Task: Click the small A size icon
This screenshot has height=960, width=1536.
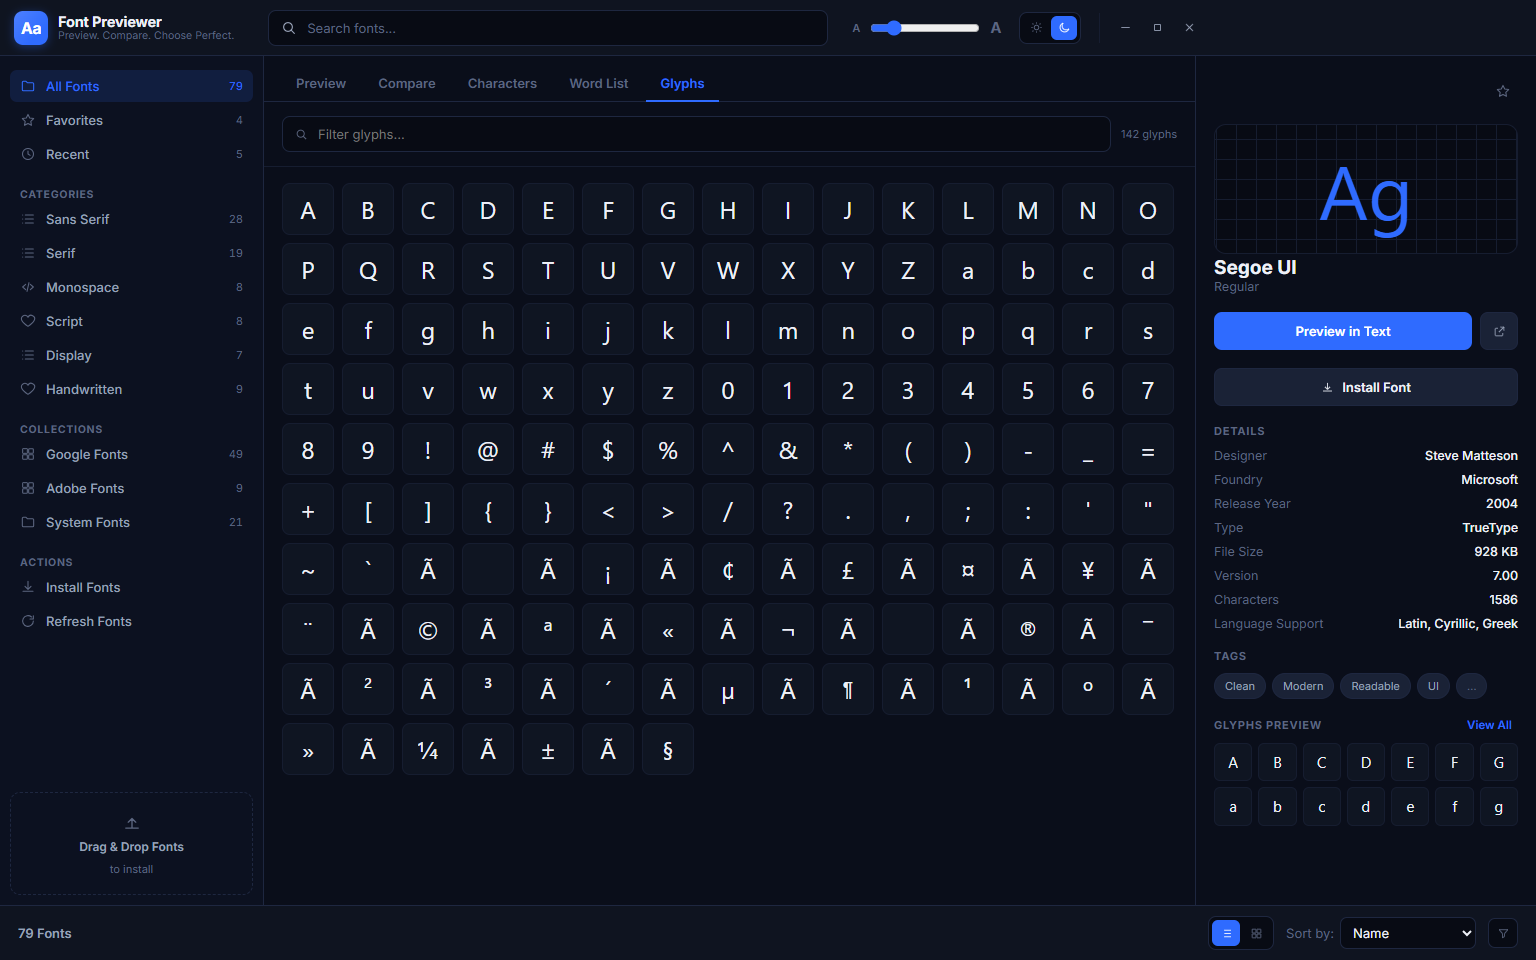Action: click(x=856, y=28)
